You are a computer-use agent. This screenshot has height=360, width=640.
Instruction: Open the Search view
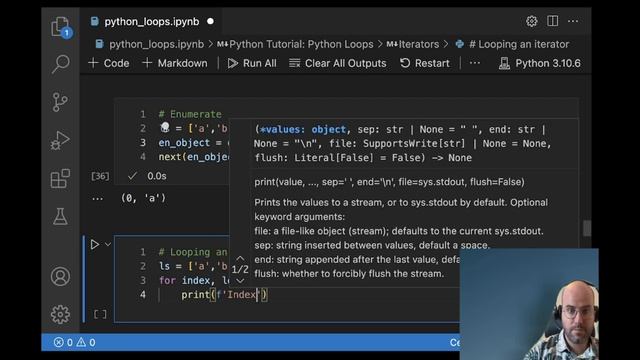point(60,64)
